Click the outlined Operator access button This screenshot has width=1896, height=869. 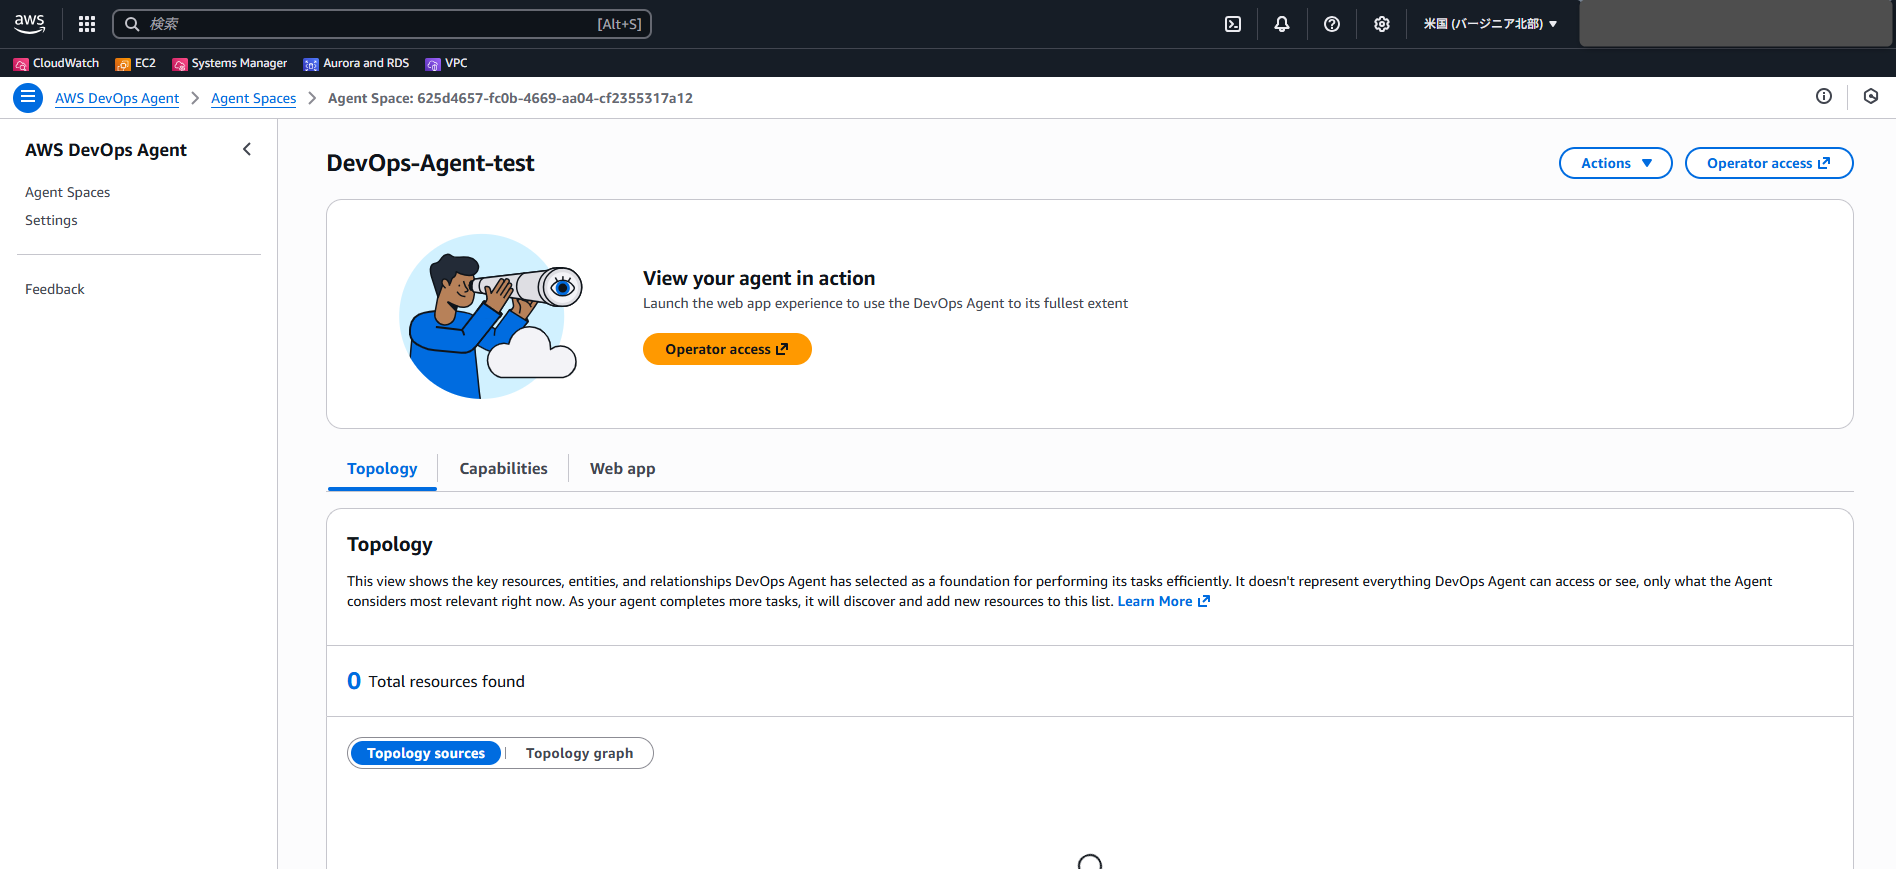[1768, 163]
